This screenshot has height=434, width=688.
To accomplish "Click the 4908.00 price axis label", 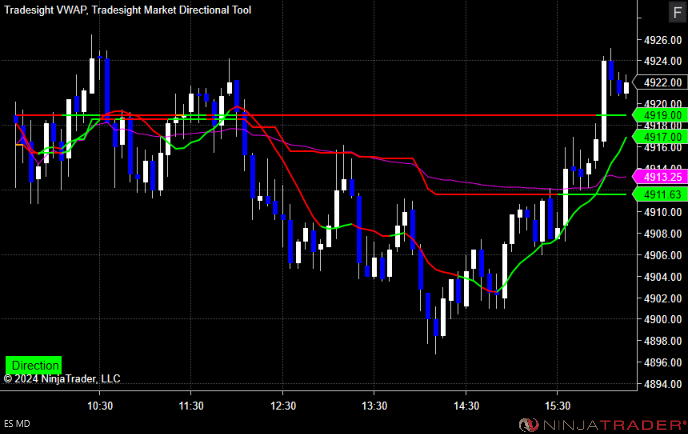I will pos(663,233).
